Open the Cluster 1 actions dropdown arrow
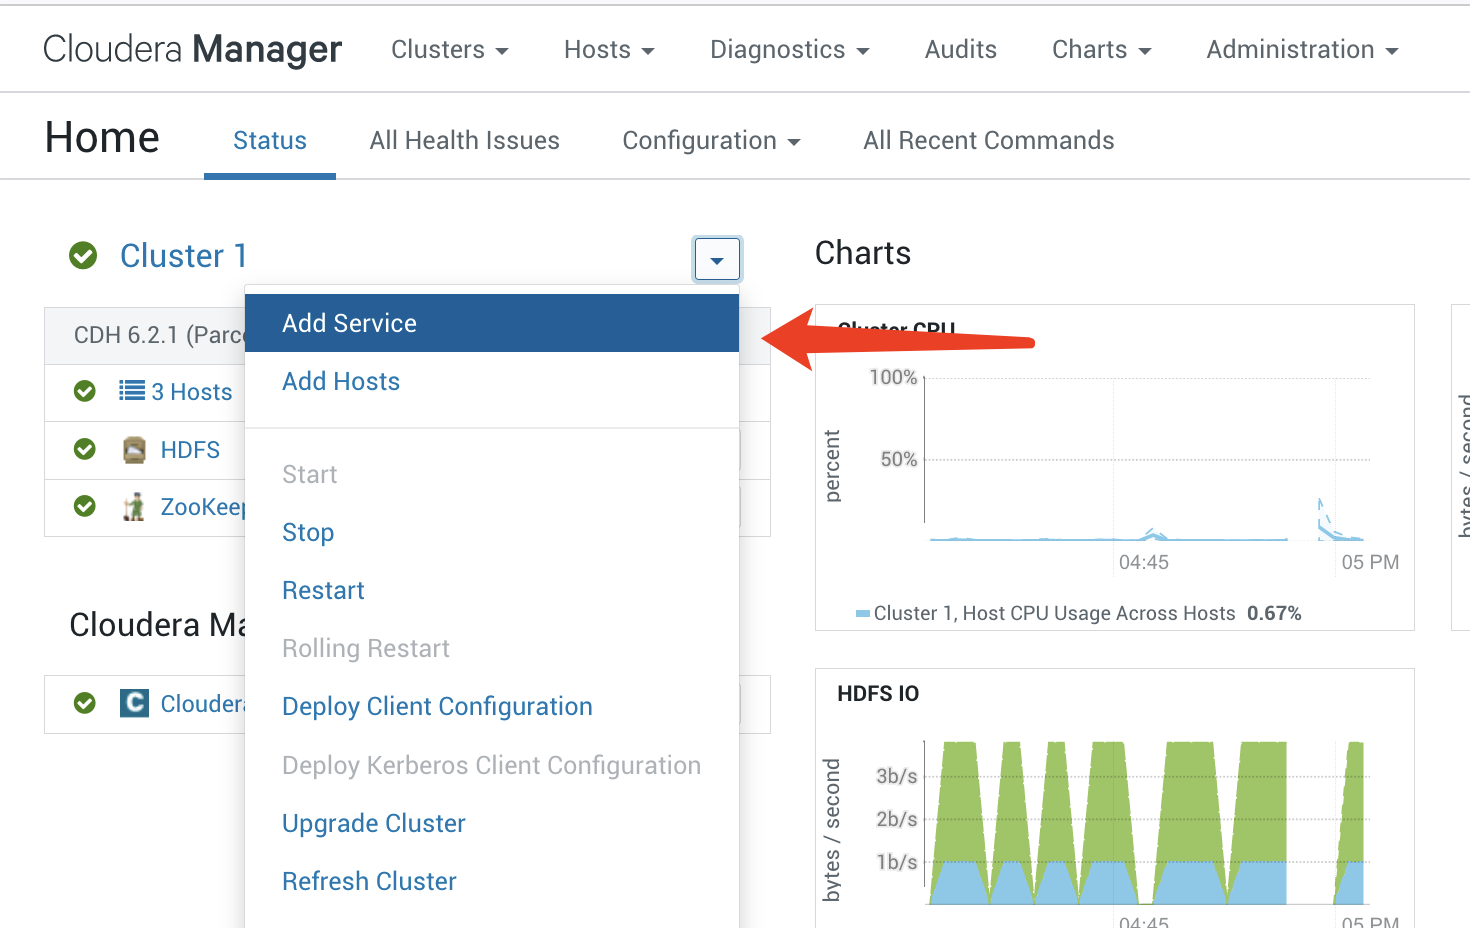Screen dimensions: 1470x928 coord(717,260)
